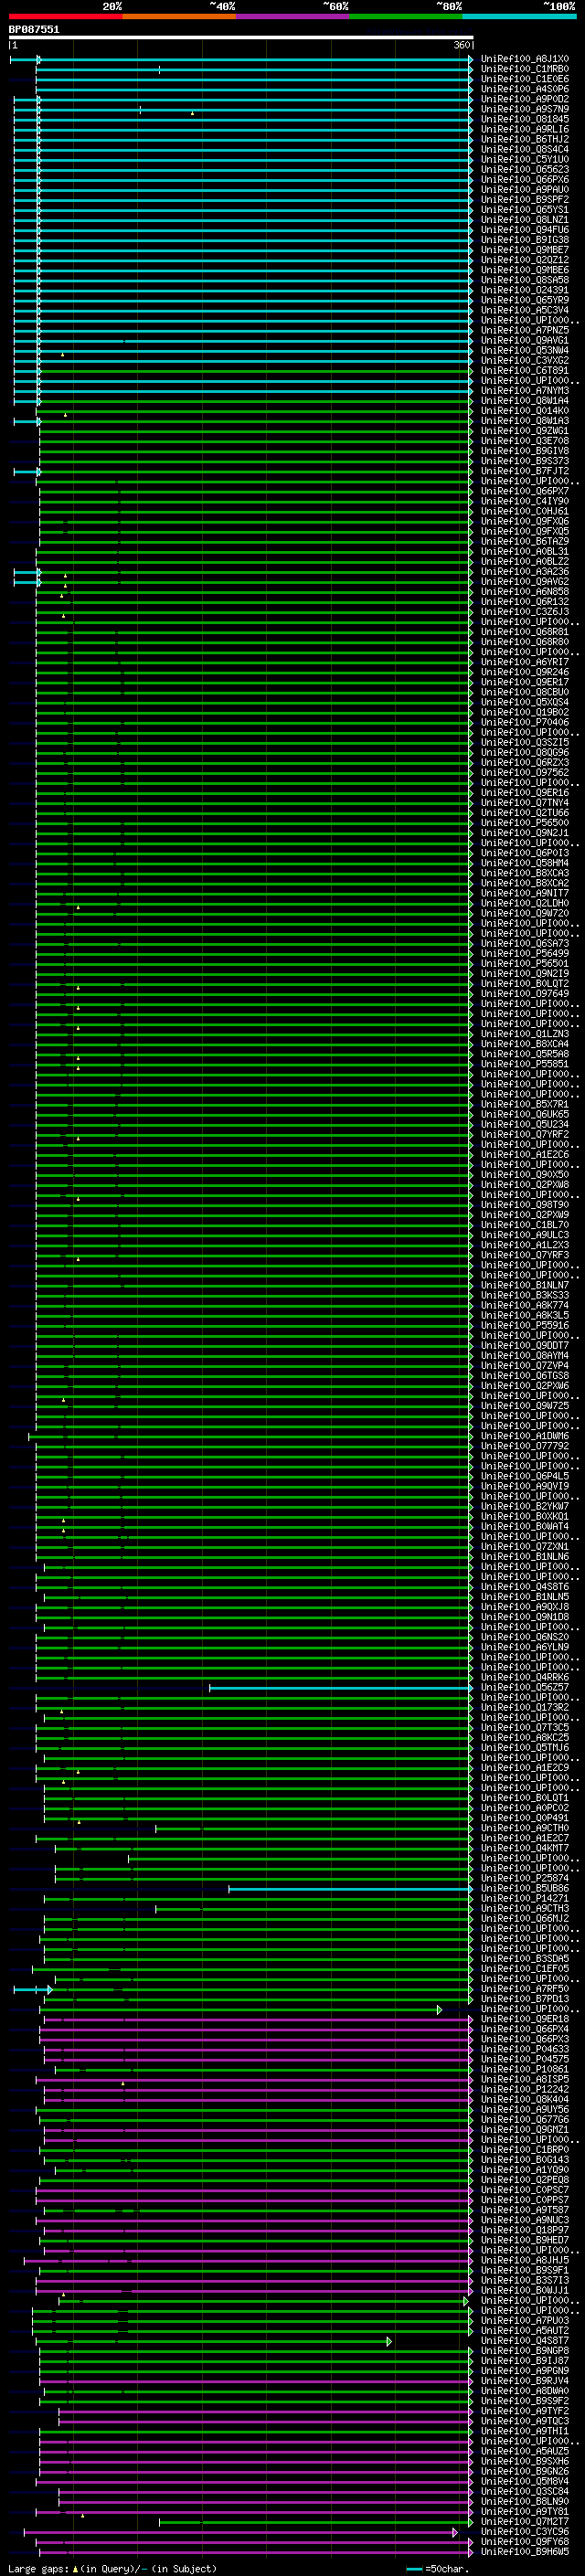Select label UniRef100_Q66PX6
The height and width of the screenshot is (2576, 585).
point(525,179)
